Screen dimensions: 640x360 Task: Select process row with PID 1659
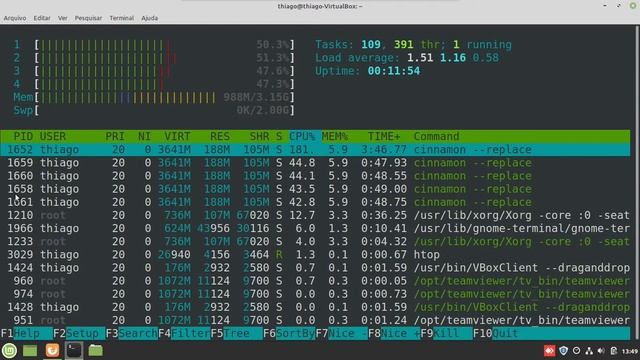click(x=315, y=162)
